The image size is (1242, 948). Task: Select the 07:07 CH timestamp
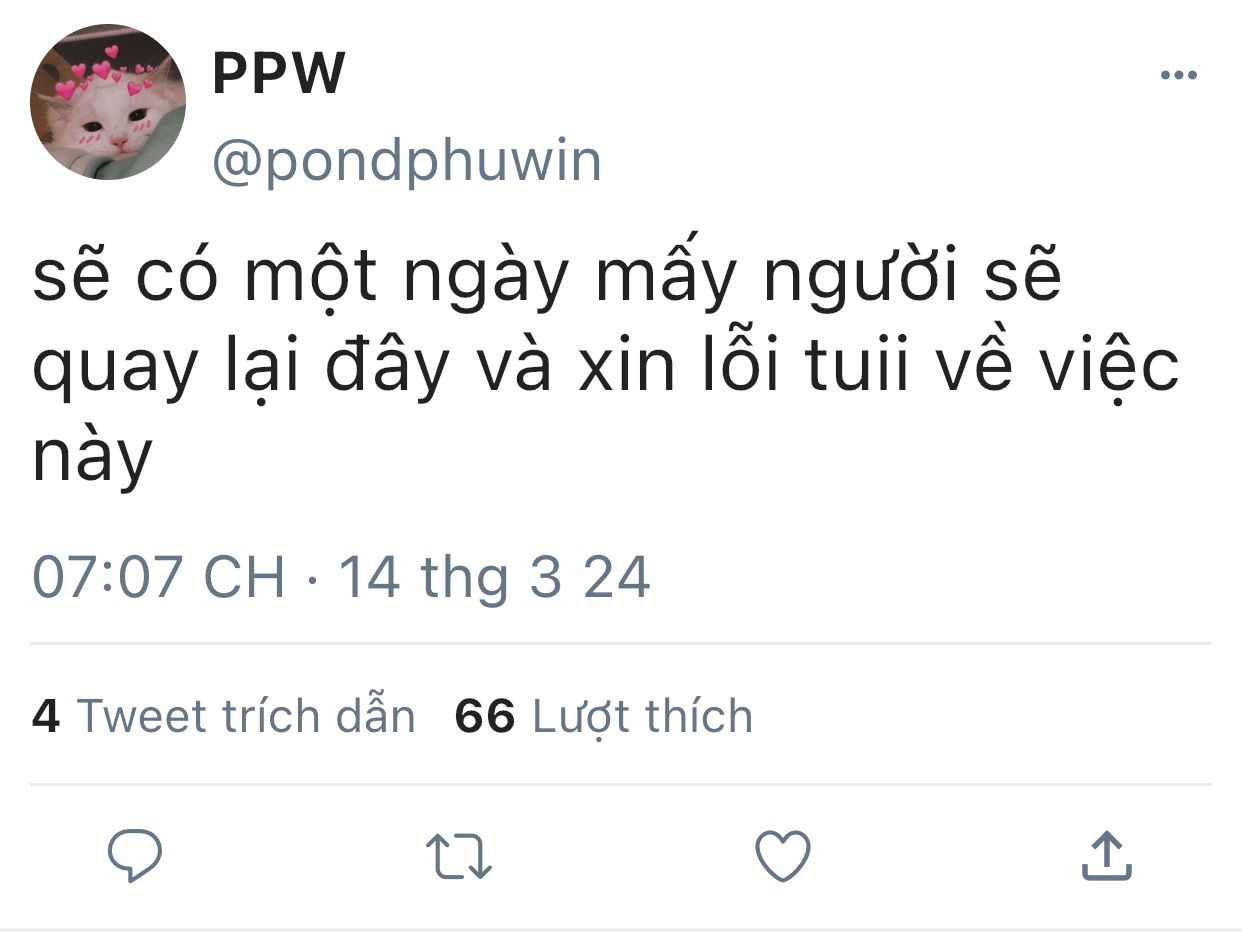[x=158, y=578]
